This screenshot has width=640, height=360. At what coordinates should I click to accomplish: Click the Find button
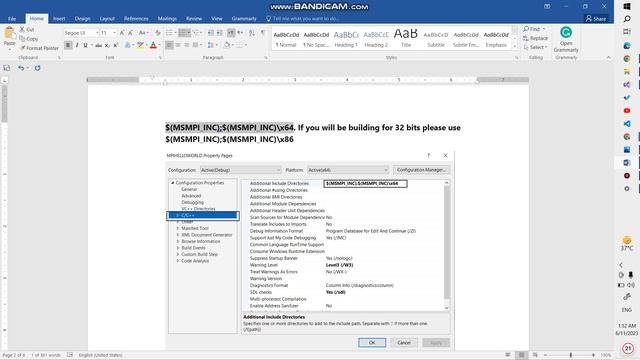534,29
